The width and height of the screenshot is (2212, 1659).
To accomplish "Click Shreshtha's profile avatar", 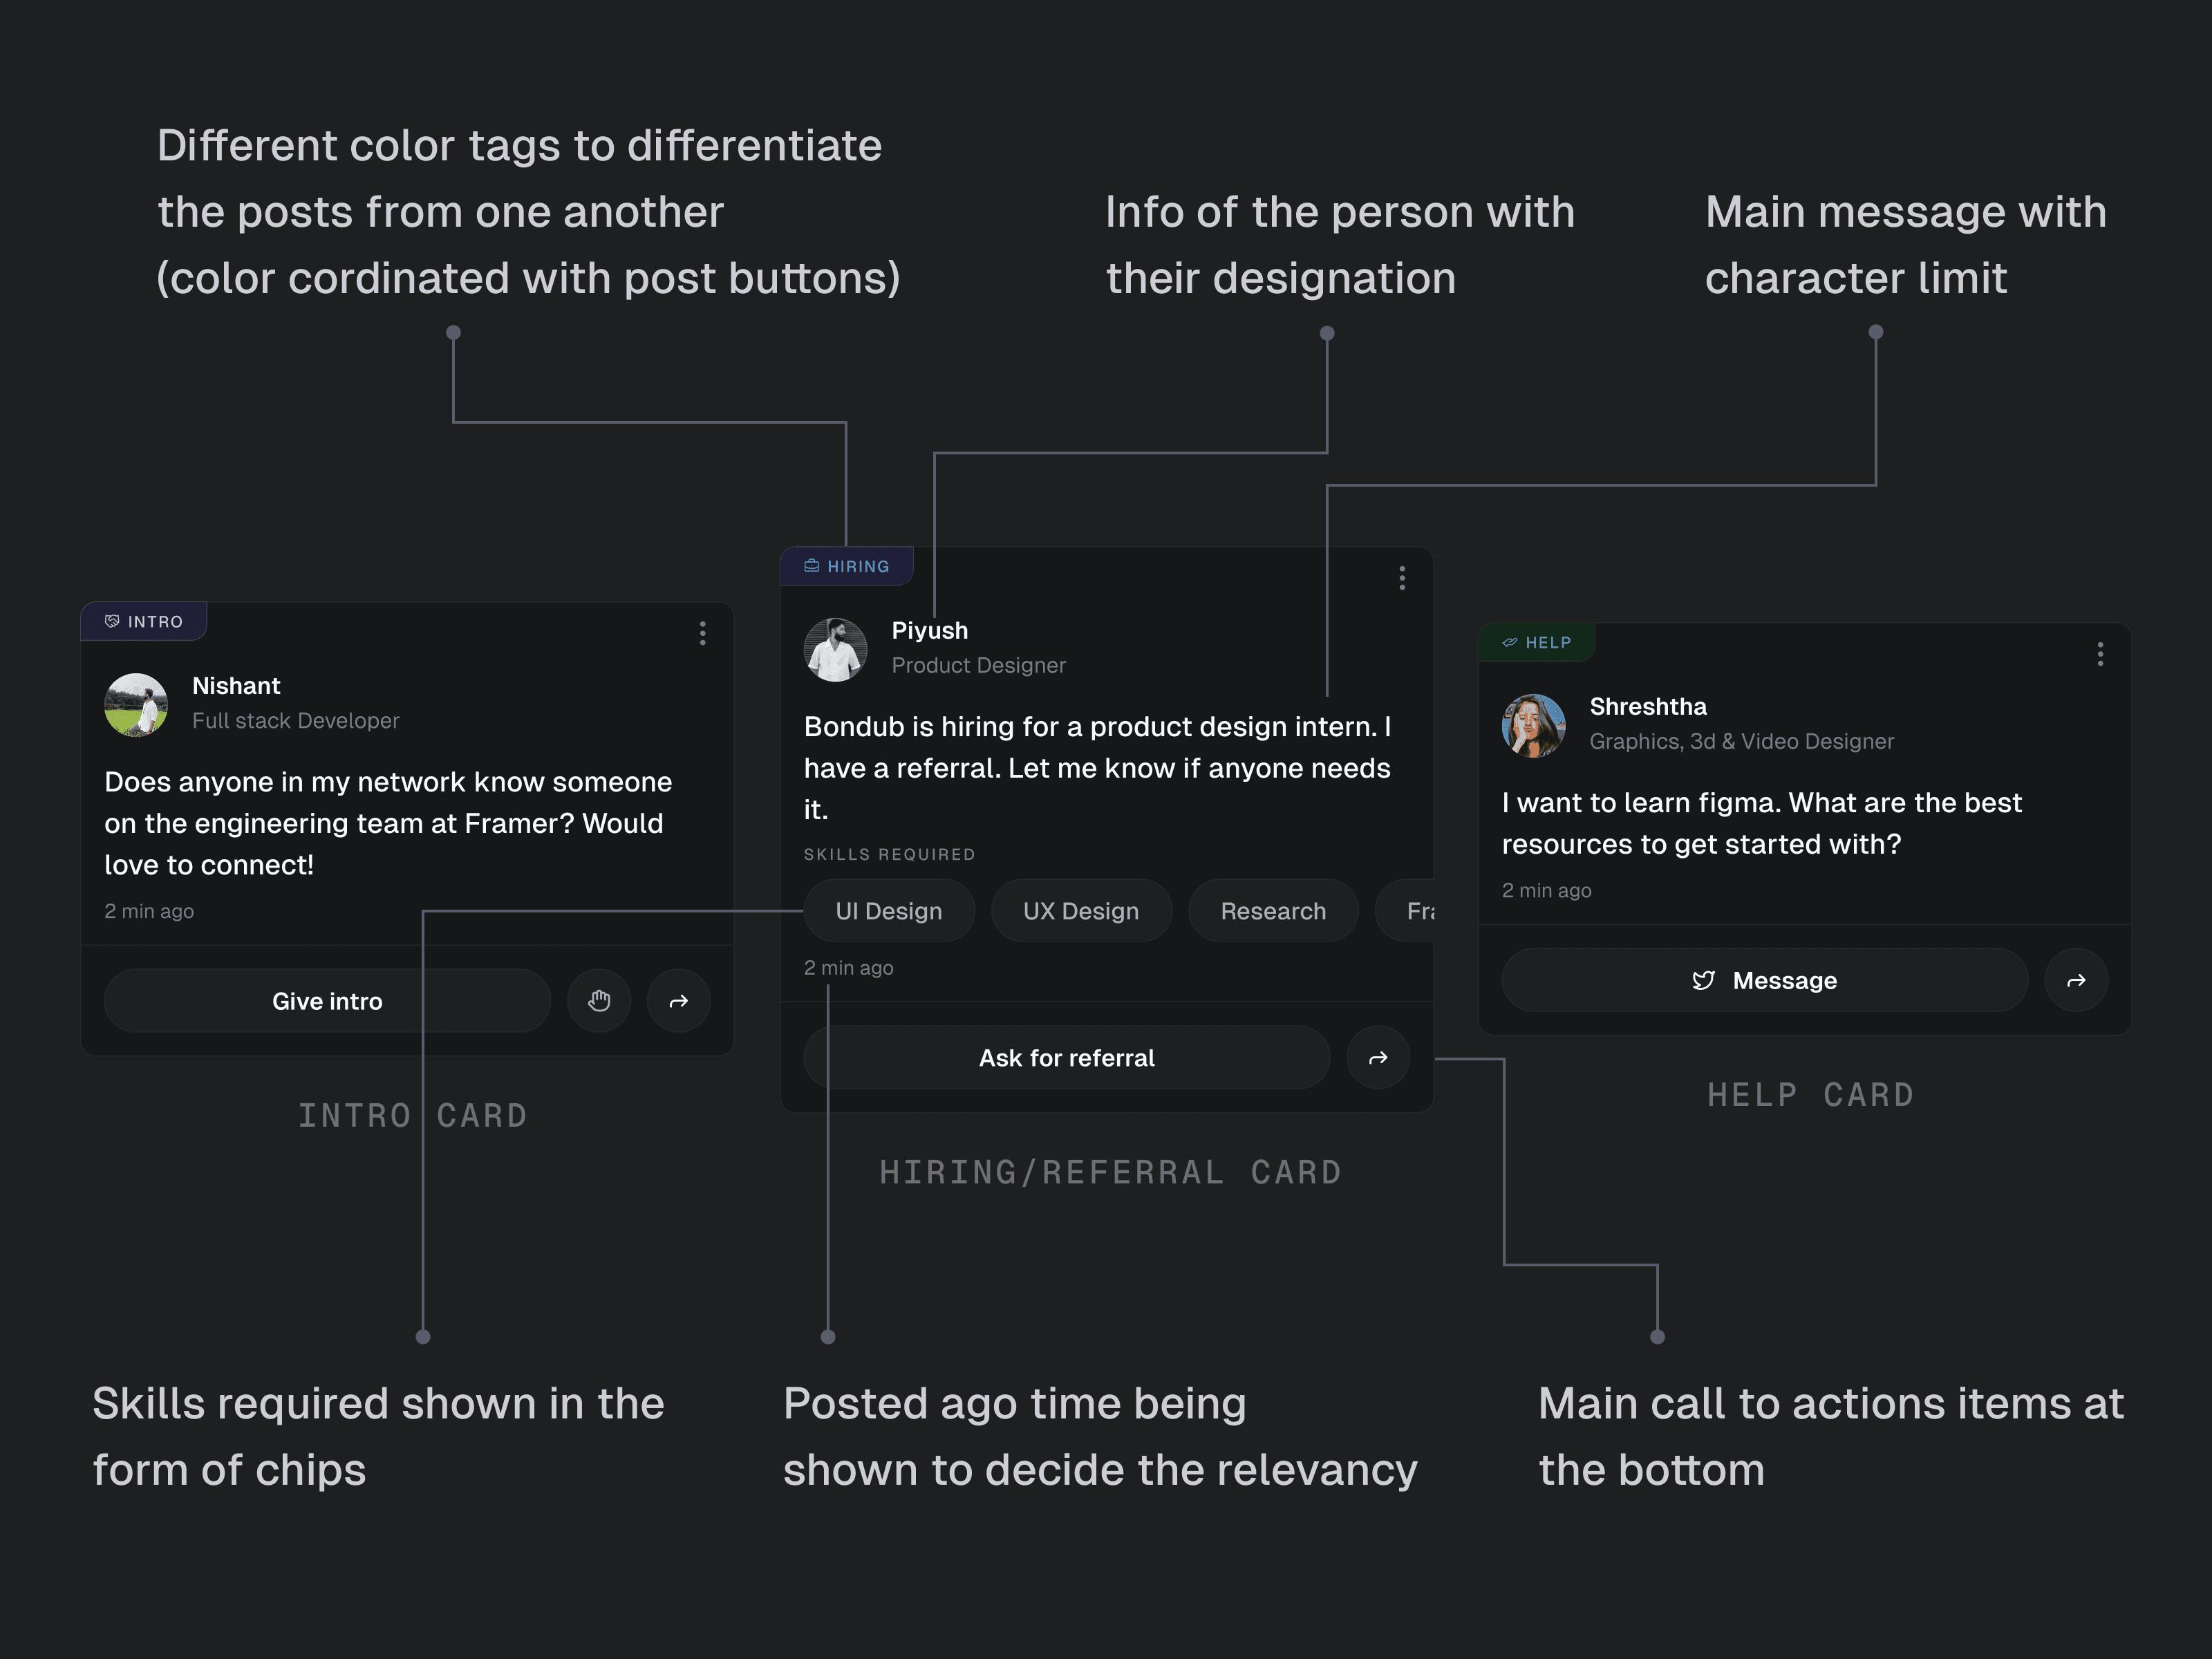I will (1533, 726).
